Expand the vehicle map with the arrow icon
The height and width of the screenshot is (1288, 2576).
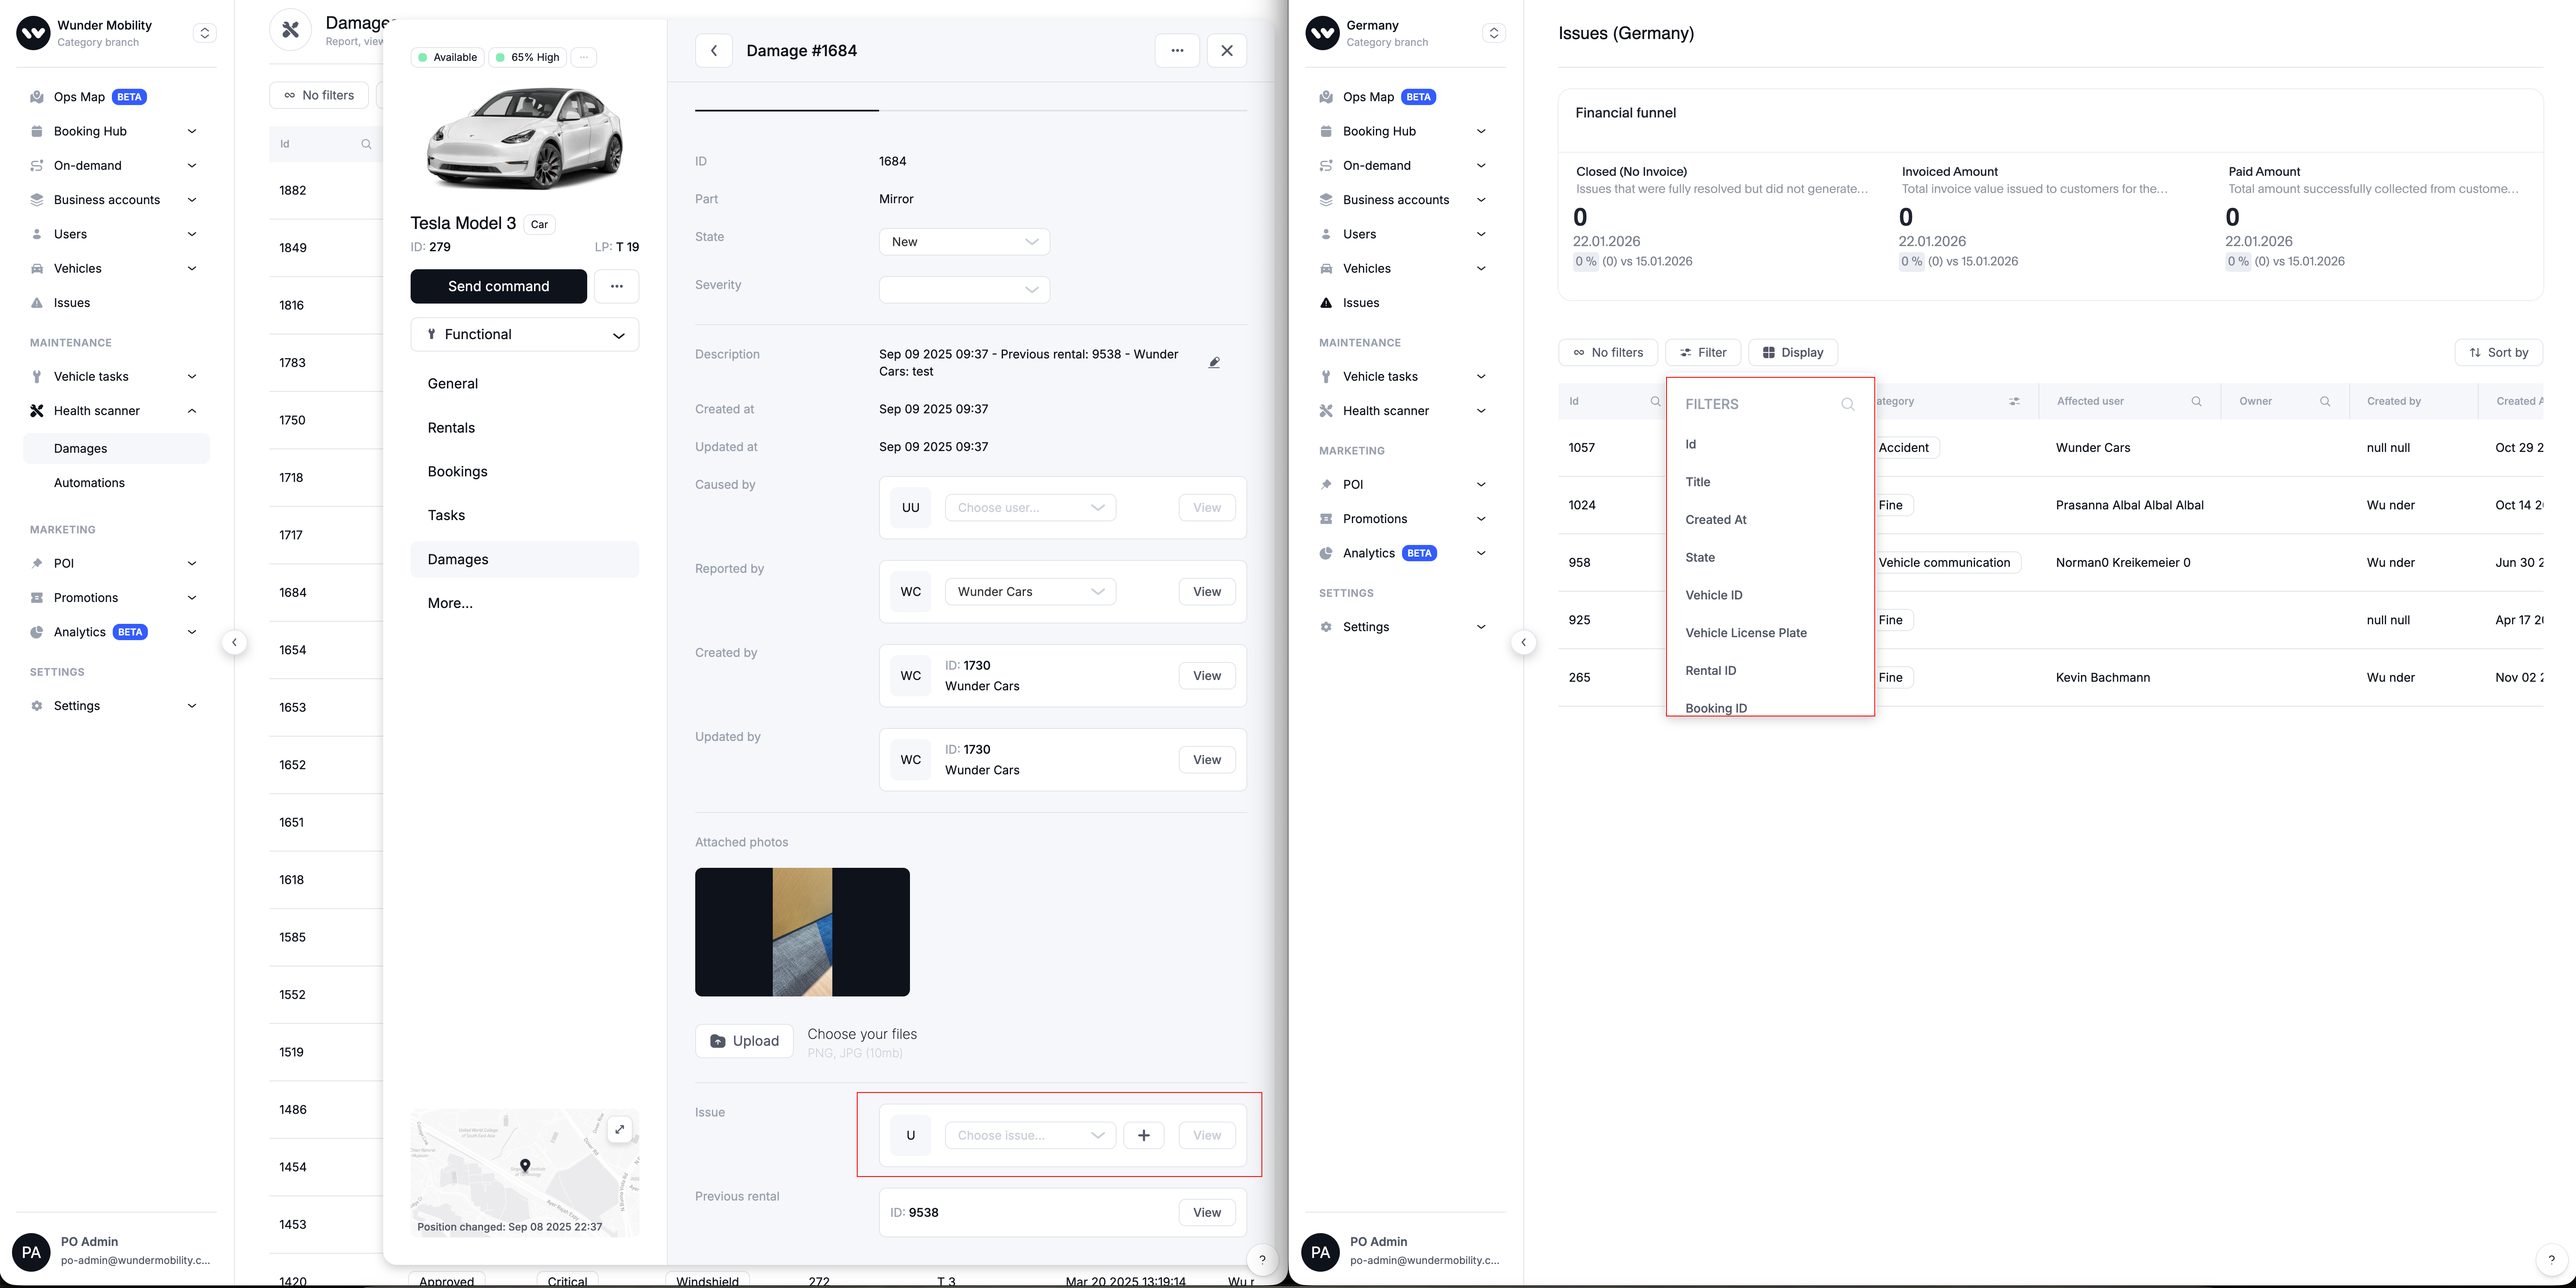[x=620, y=1129]
